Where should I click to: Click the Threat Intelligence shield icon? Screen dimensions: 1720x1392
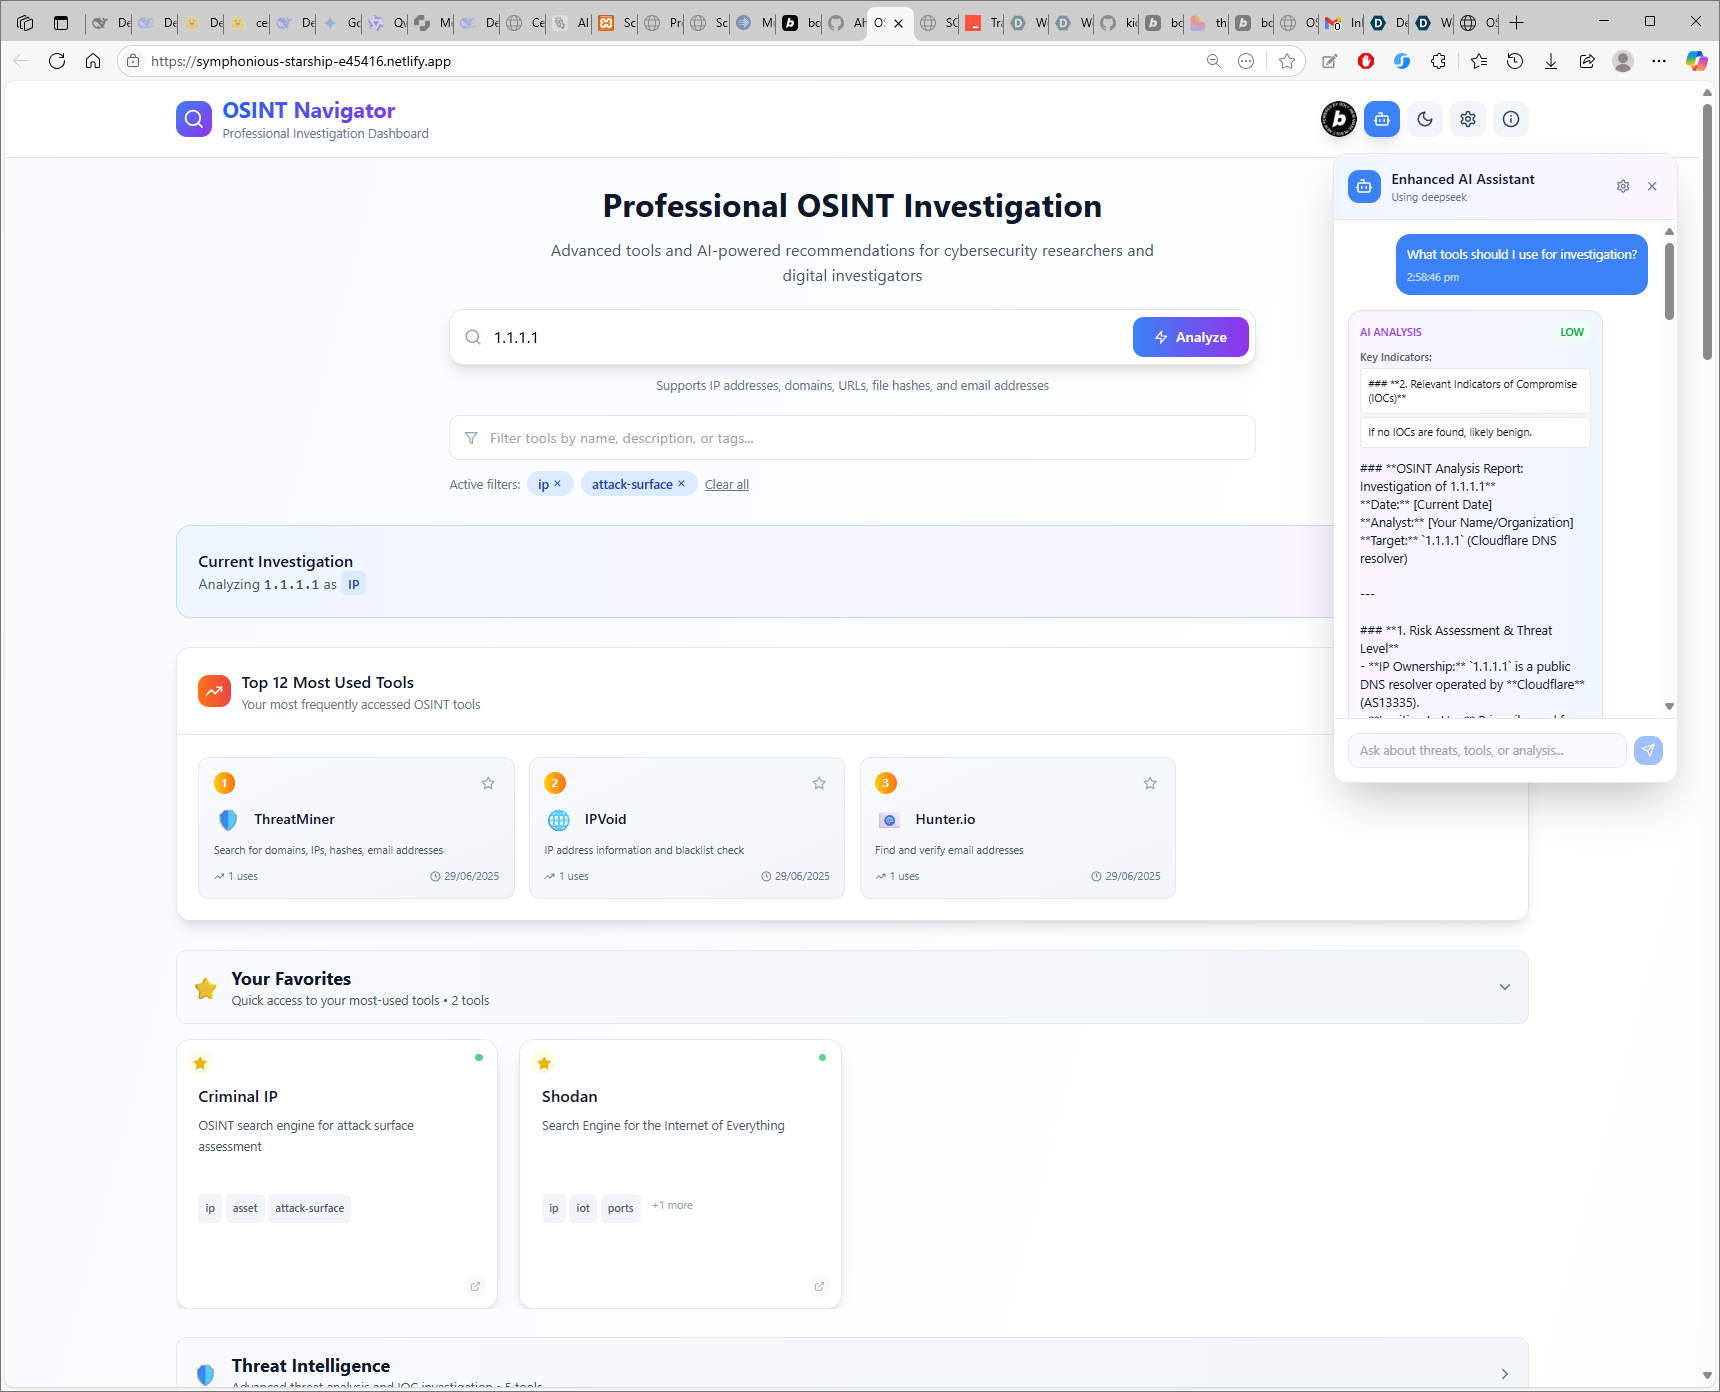coord(206,1374)
